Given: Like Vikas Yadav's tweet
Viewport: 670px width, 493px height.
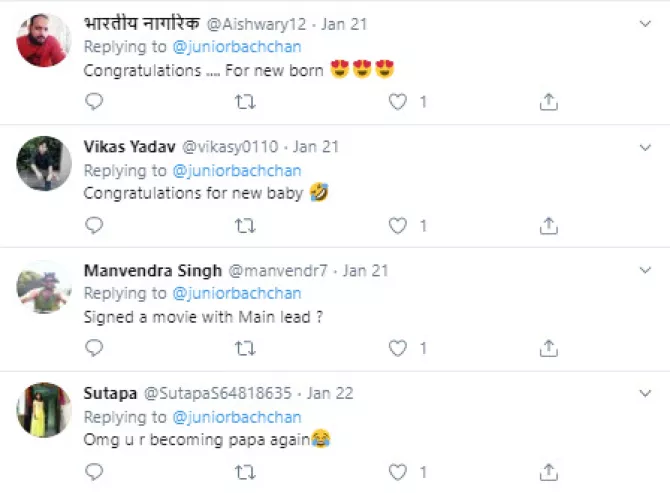Looking at the screenshot, I should [x=398, y=226].
